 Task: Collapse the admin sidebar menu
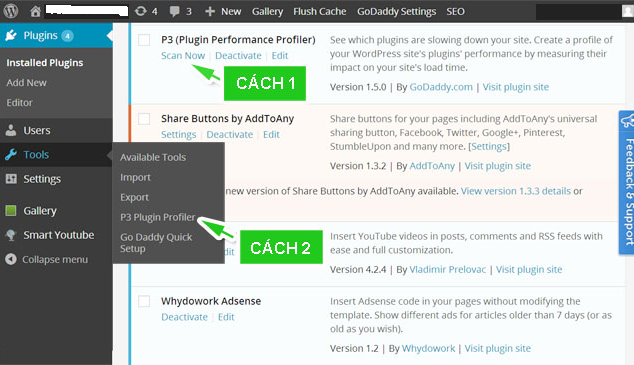[55, 260]
